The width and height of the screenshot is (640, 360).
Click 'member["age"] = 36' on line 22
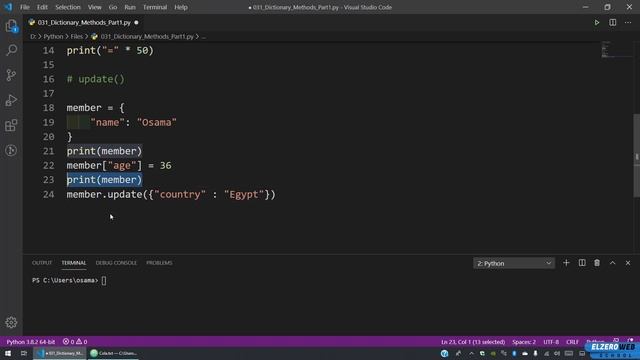(119, 165)
